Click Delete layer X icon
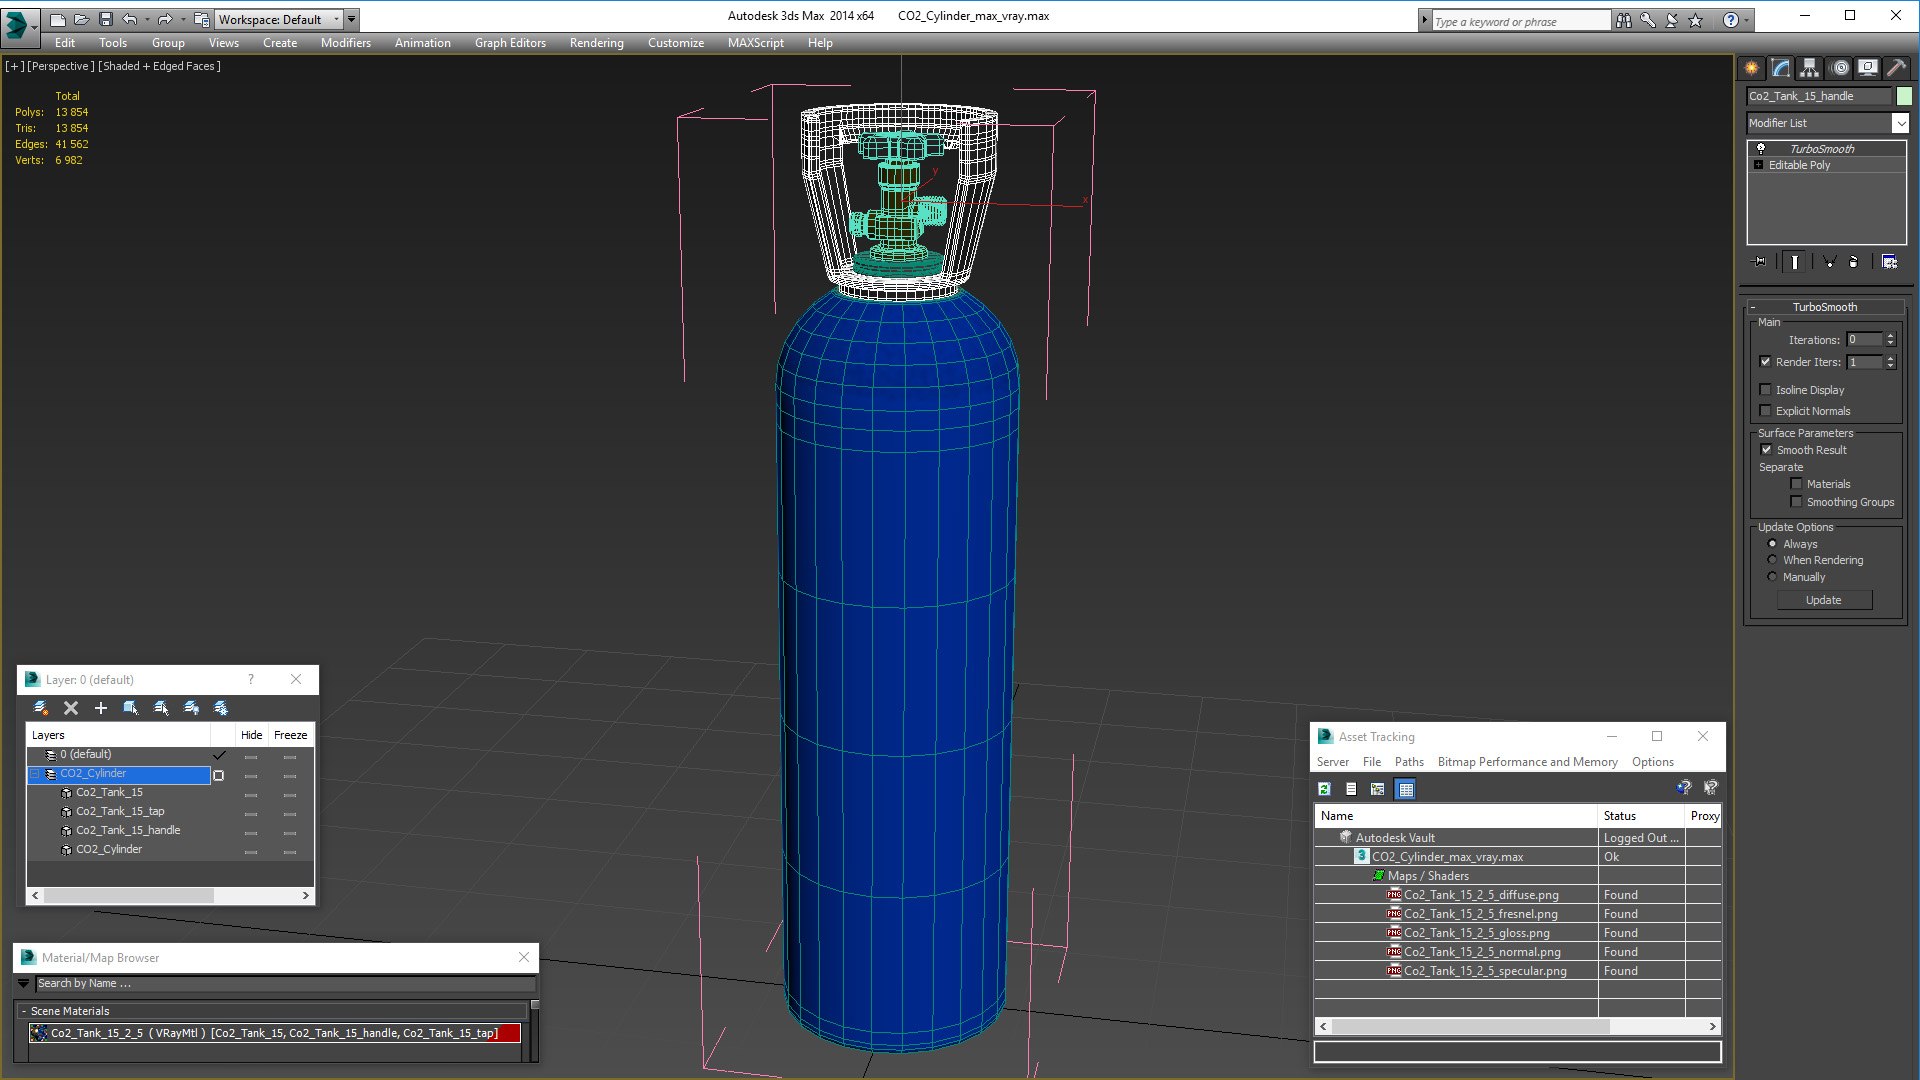Image resolution: width=1920 pixels, height=1080 pixels. point(71,708)
